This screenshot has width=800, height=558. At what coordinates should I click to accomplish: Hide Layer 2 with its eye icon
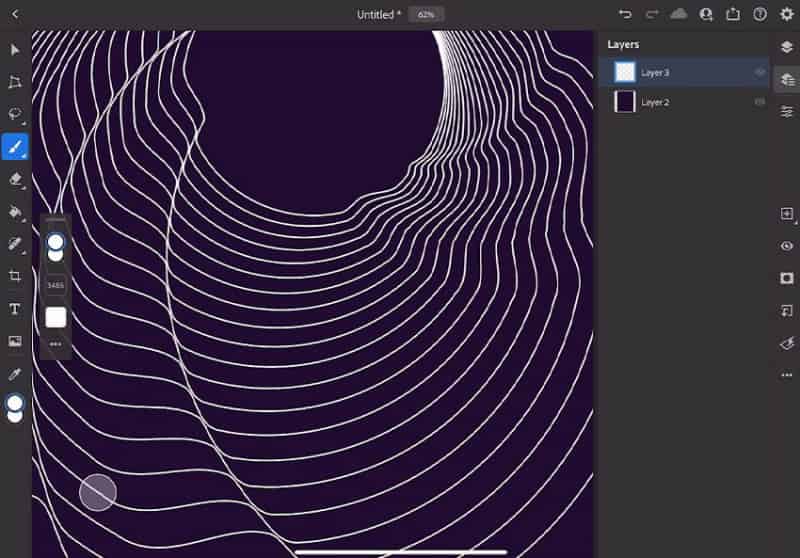tap(760, 102)
